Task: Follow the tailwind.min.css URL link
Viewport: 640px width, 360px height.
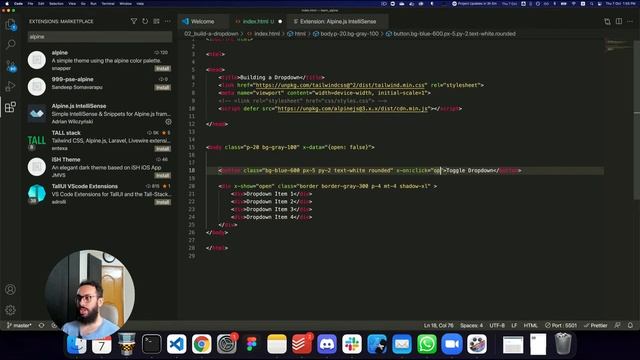Action: pos(340,85)
